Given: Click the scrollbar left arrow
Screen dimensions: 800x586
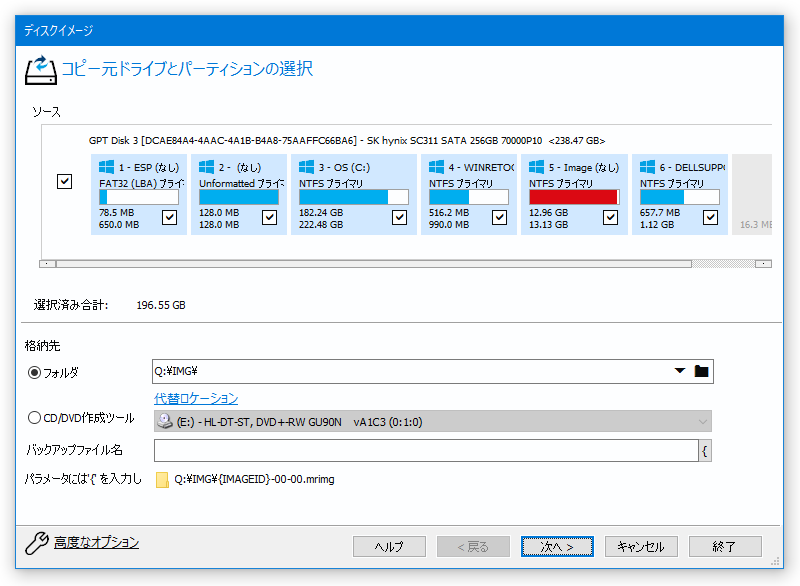Looking at the screenshot, I should pos(47,264).
